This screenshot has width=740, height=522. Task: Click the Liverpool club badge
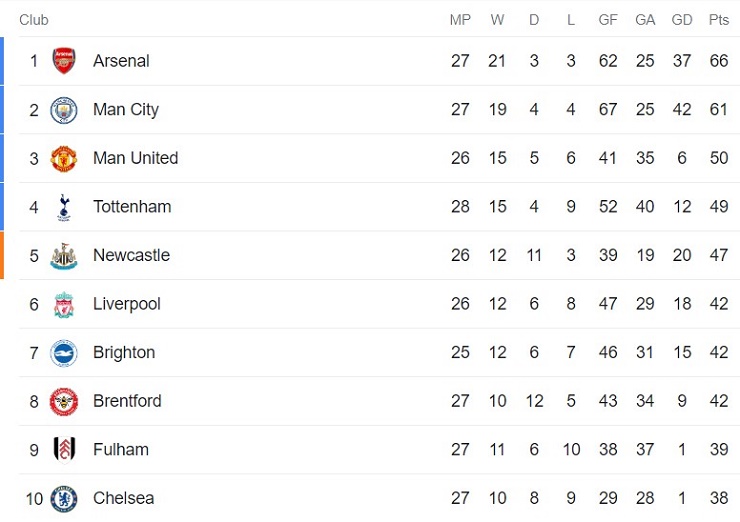pos(64,304)
